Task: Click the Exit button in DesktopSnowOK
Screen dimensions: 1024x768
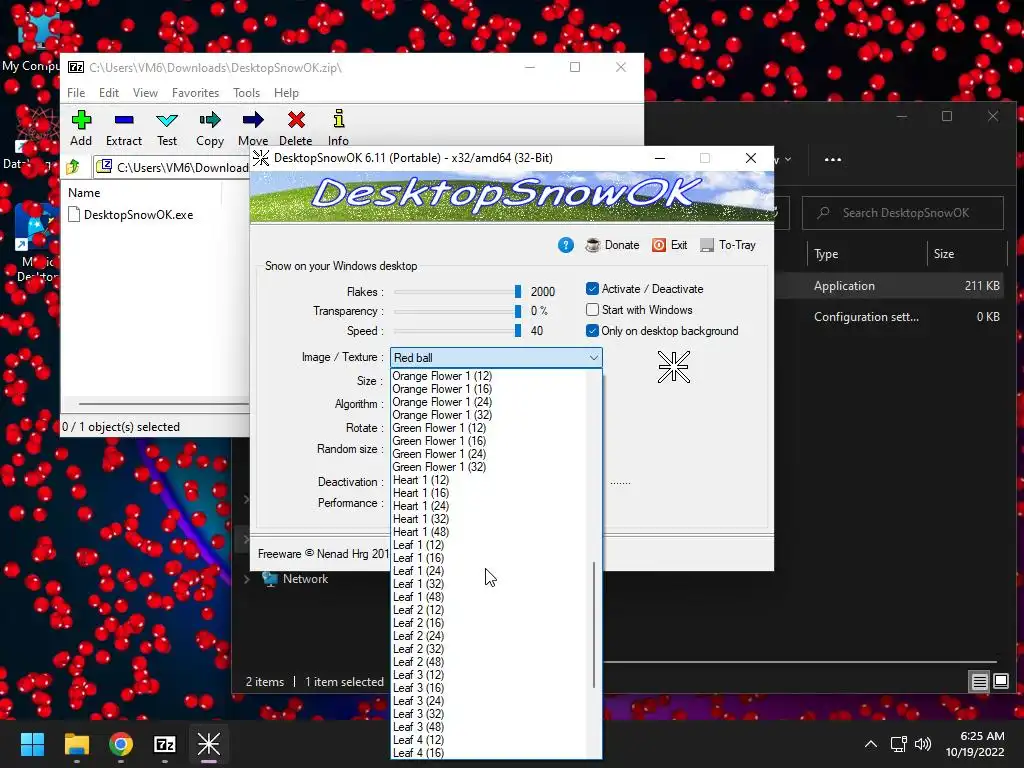Action: pos(669,245)
